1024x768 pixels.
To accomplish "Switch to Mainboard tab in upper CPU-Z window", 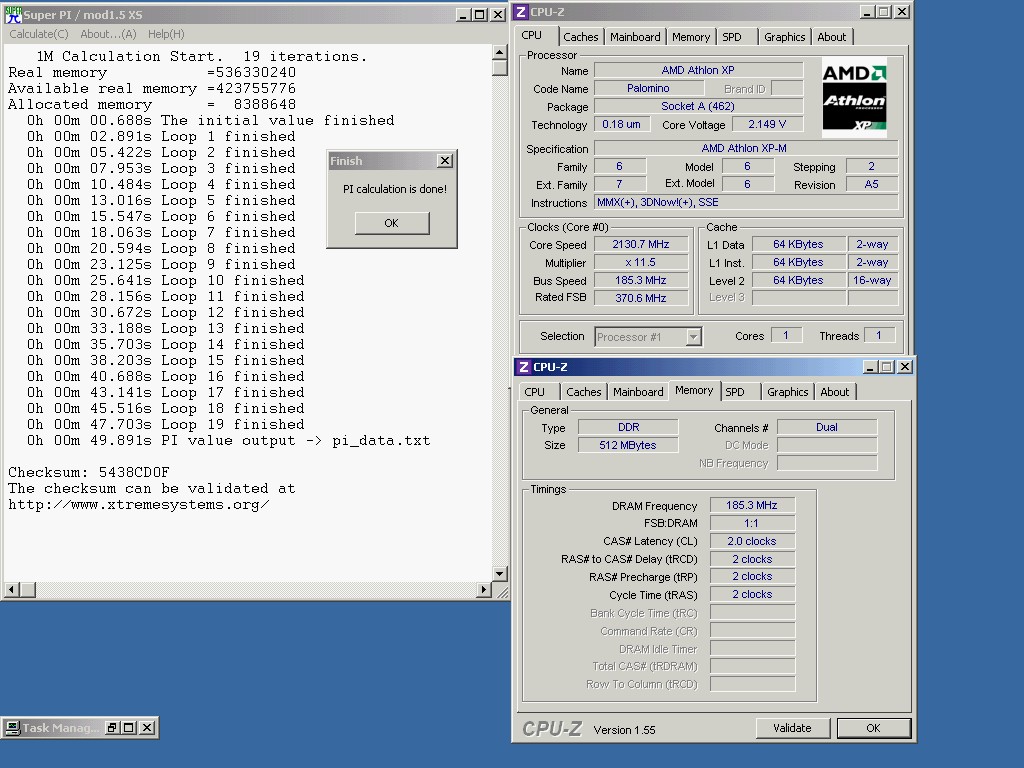I will point(635,37).
